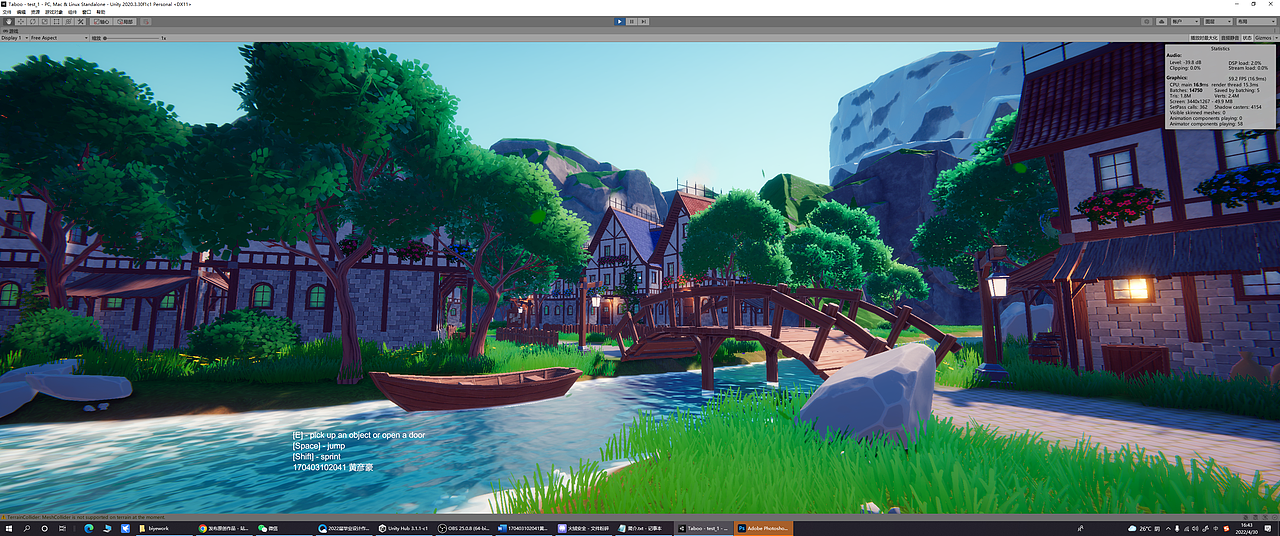Open the taskbar clock showing 16:43

coord(1246,528)
